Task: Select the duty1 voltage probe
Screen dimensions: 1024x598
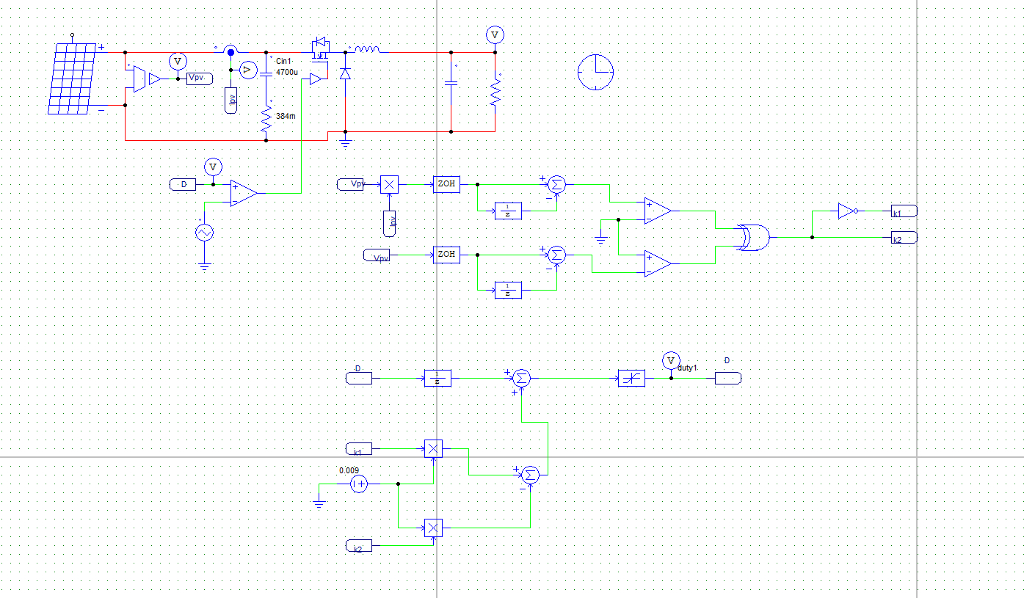Action: pos(671,360)
